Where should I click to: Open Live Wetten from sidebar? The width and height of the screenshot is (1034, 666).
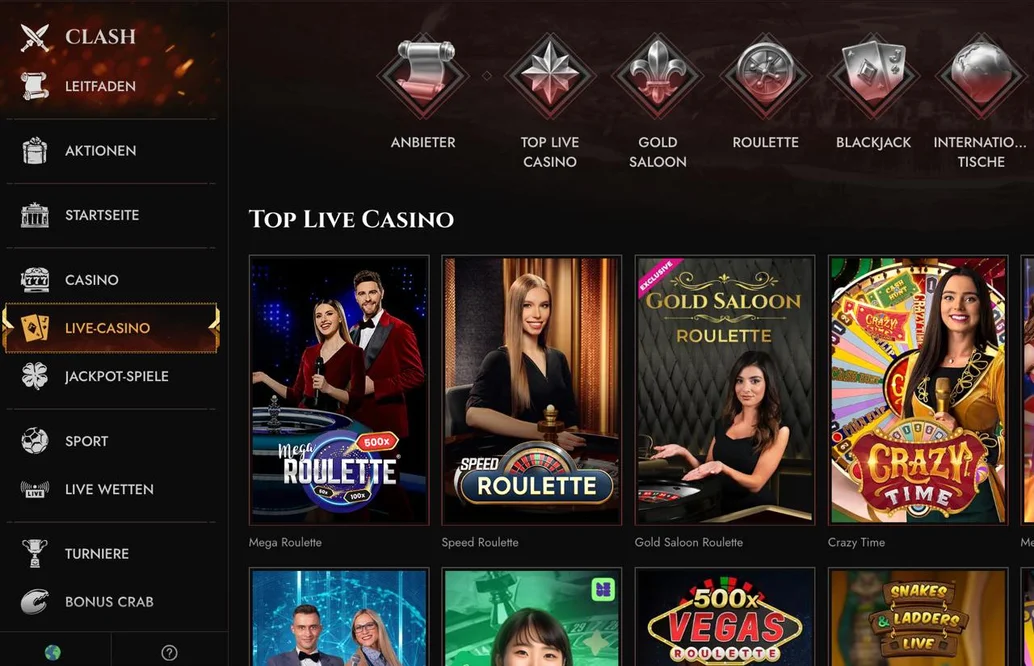click(111, 489)
